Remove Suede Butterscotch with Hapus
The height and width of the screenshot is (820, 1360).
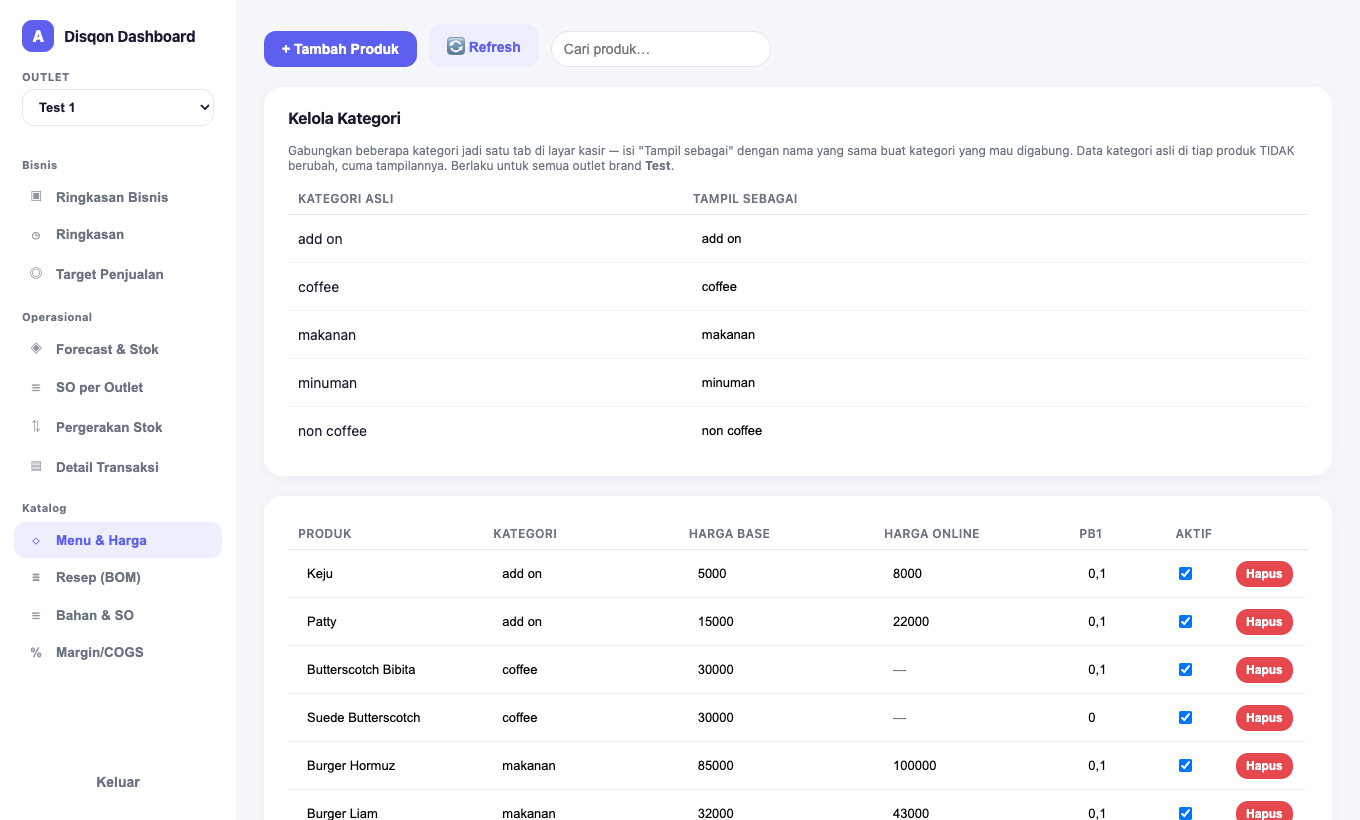pos(1264,718)
